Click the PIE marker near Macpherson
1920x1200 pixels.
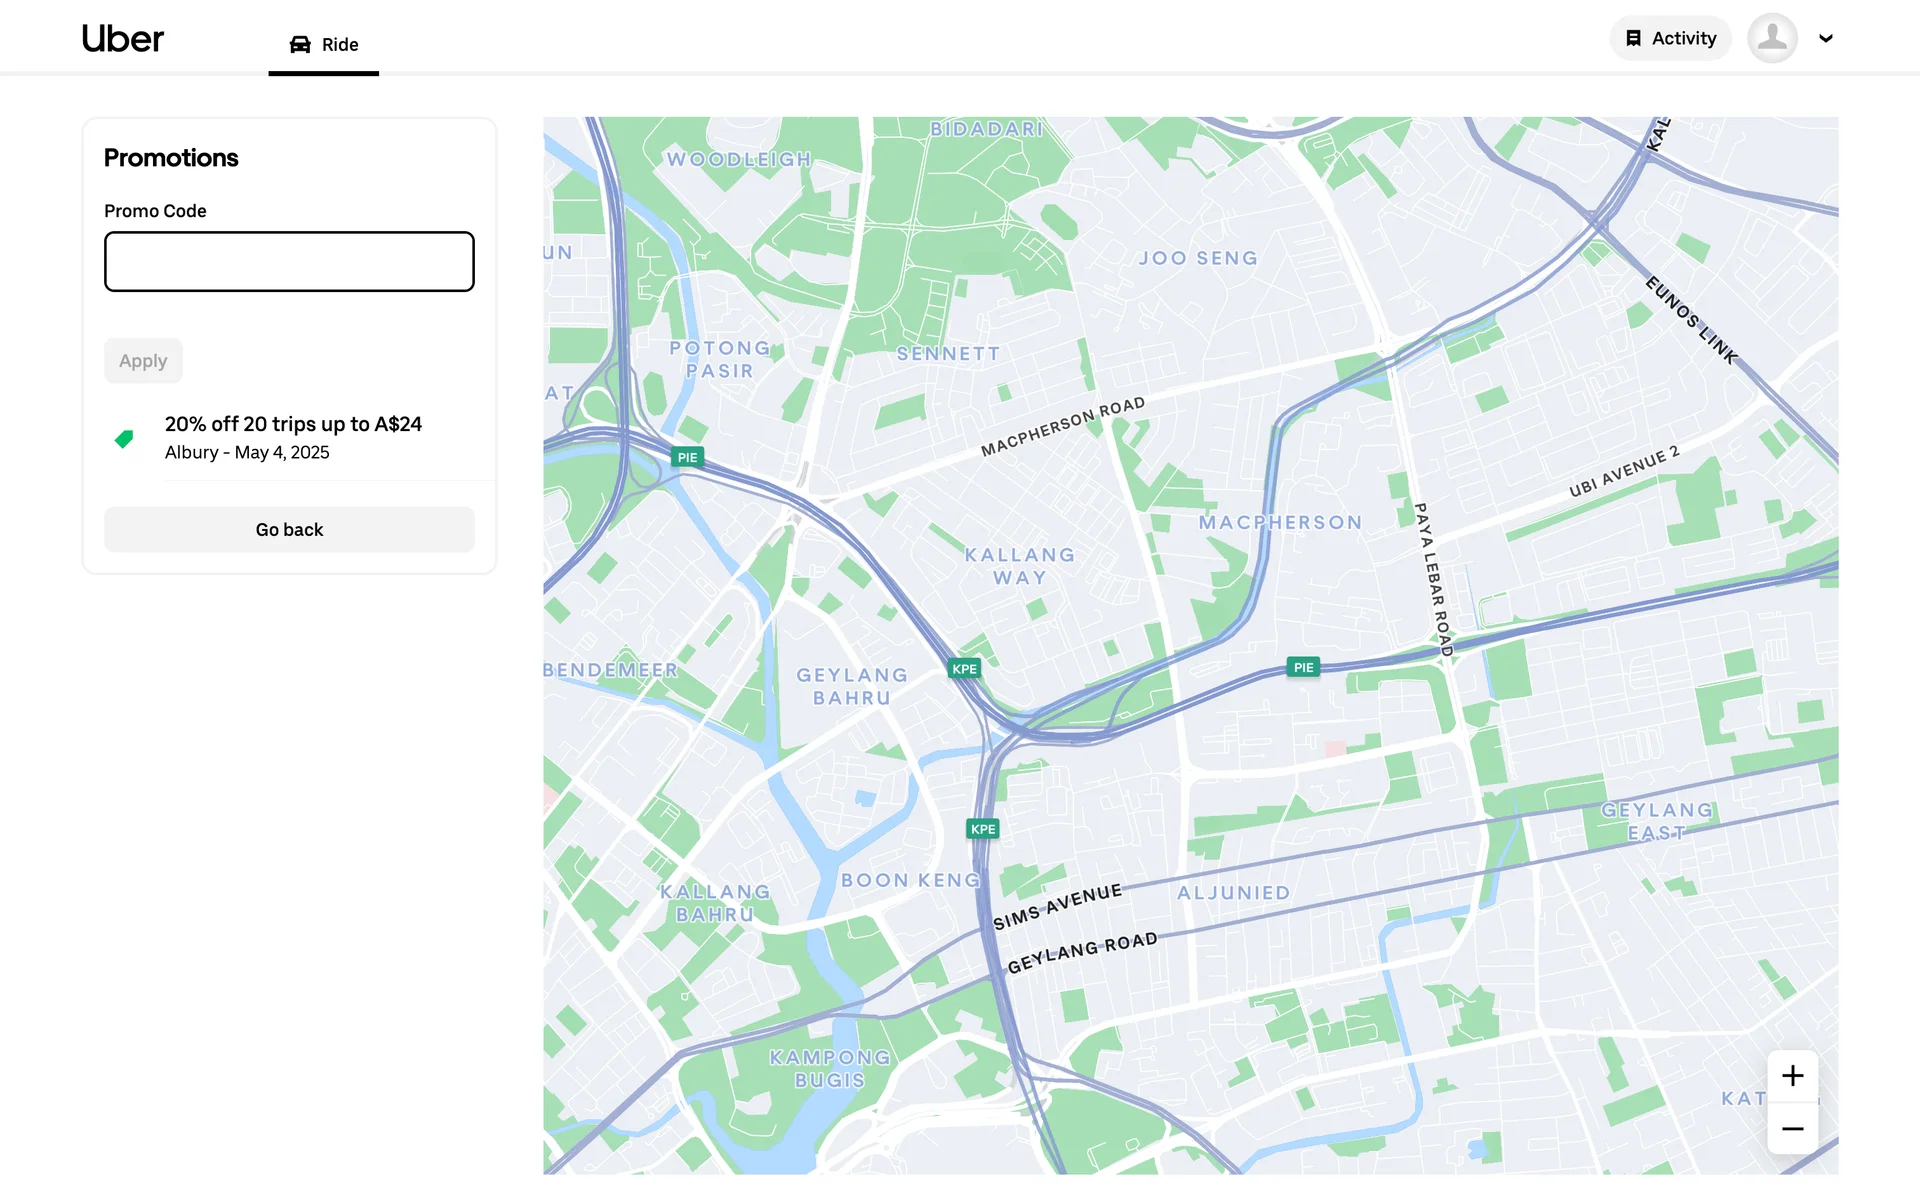coord(1303,667)
